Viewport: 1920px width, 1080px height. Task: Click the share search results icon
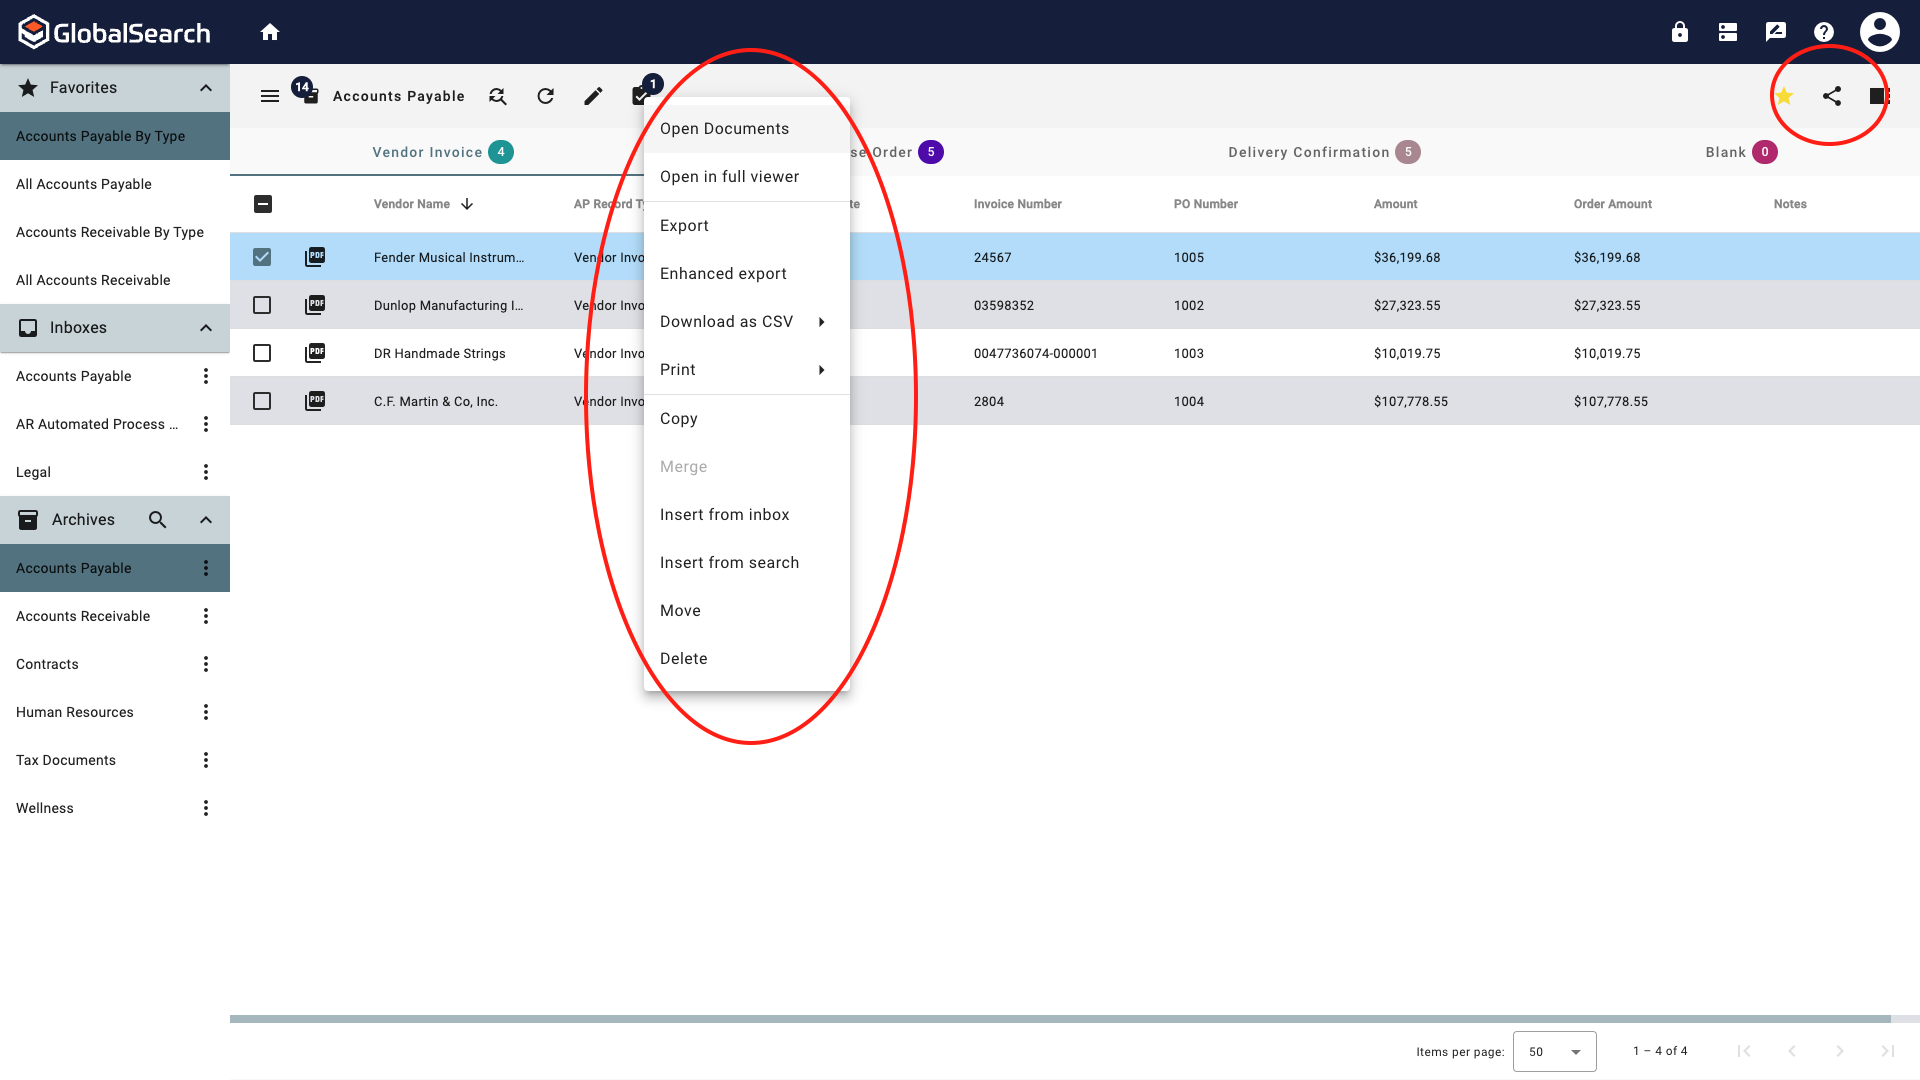[x=1832, y=96]
